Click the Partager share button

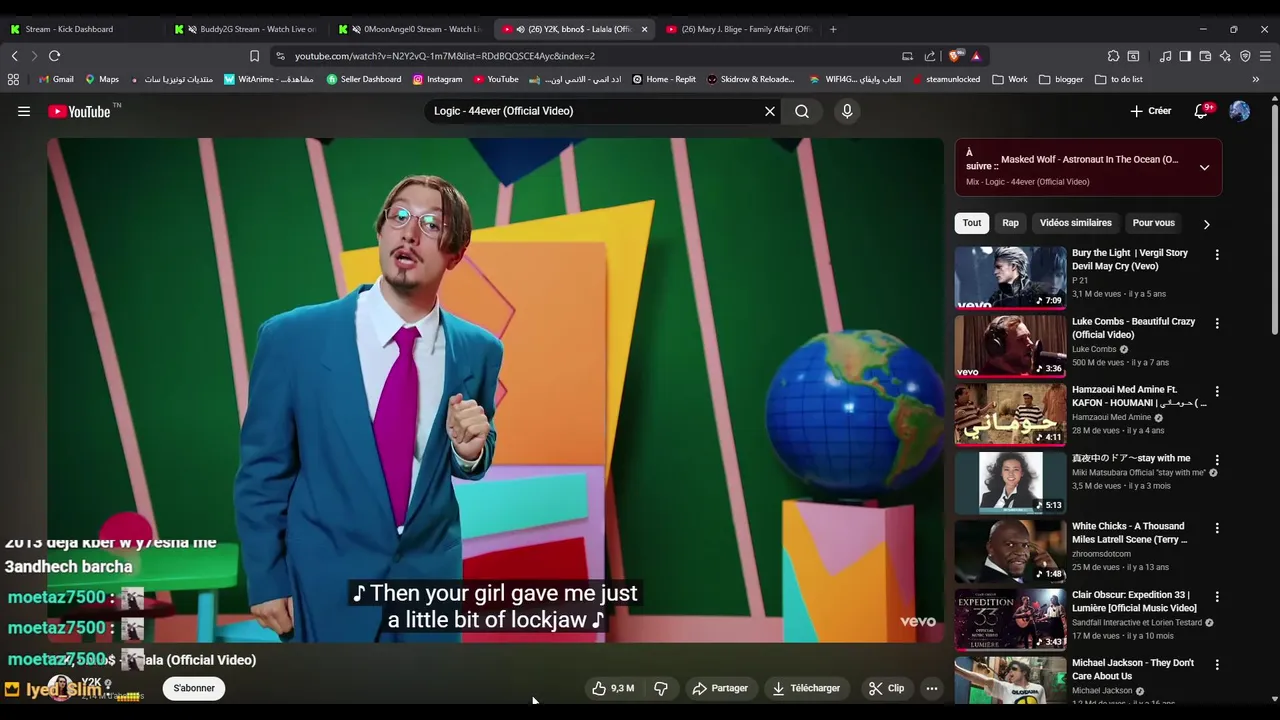[720, 688]
